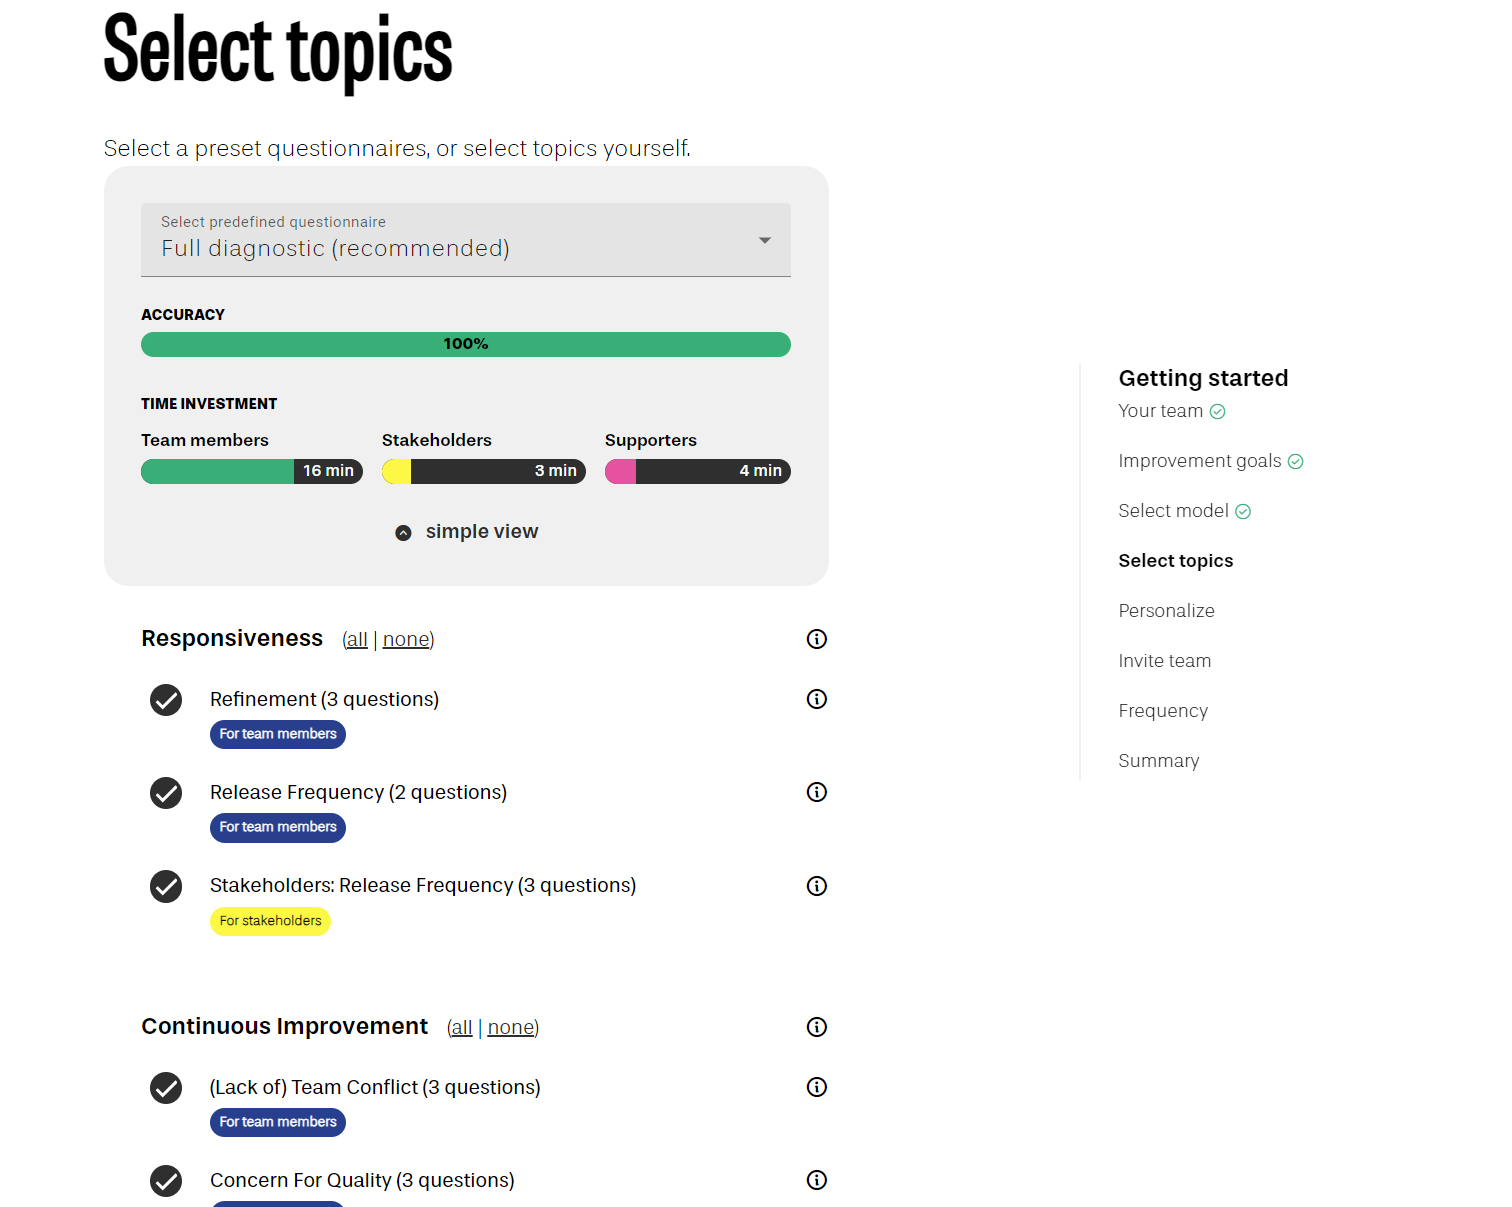Toggle Release Frequency (2 questions) checkbox
Image resolution: width=1512 pixels, height=1207 pixels.
click(166, 793)
